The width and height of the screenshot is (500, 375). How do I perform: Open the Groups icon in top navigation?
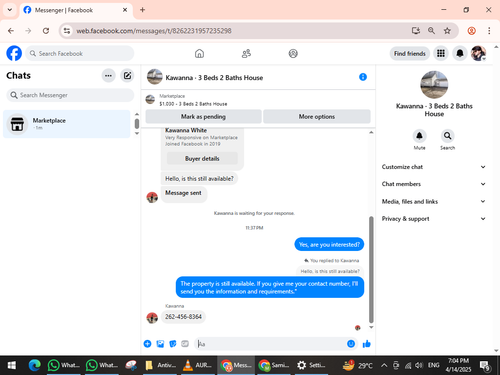click(293, 53)
